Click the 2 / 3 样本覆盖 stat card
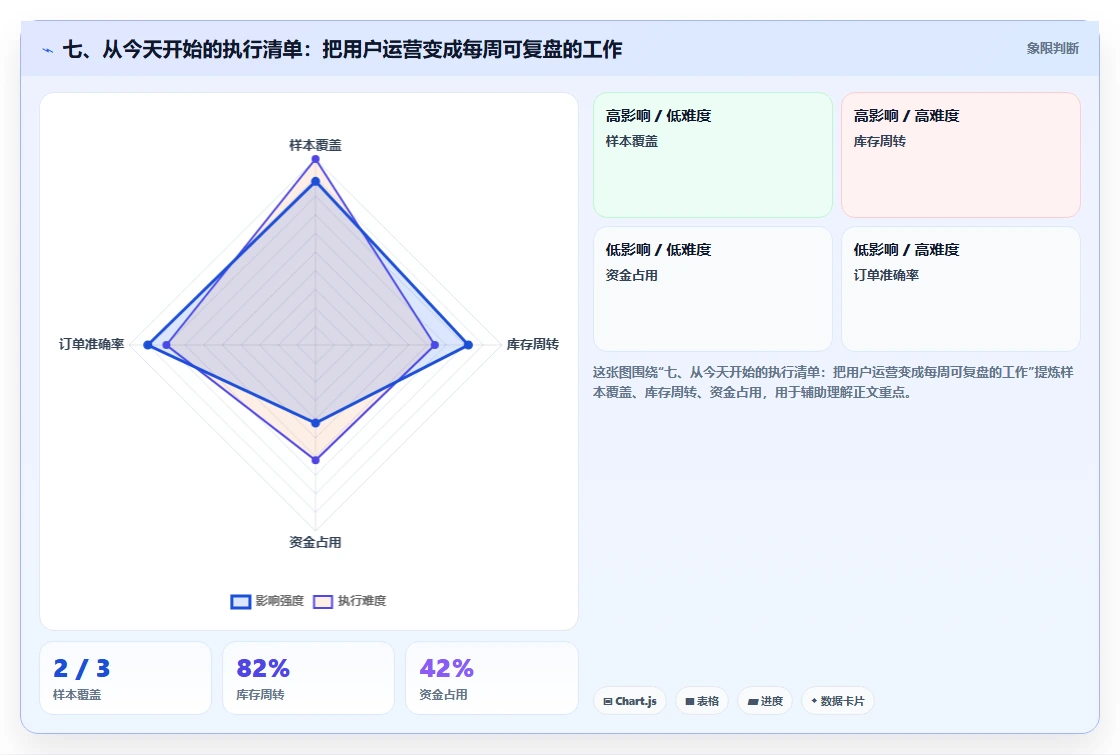The height and width of the screenshot is (755, 1120). pyautogui.click(x=126, y=678)
